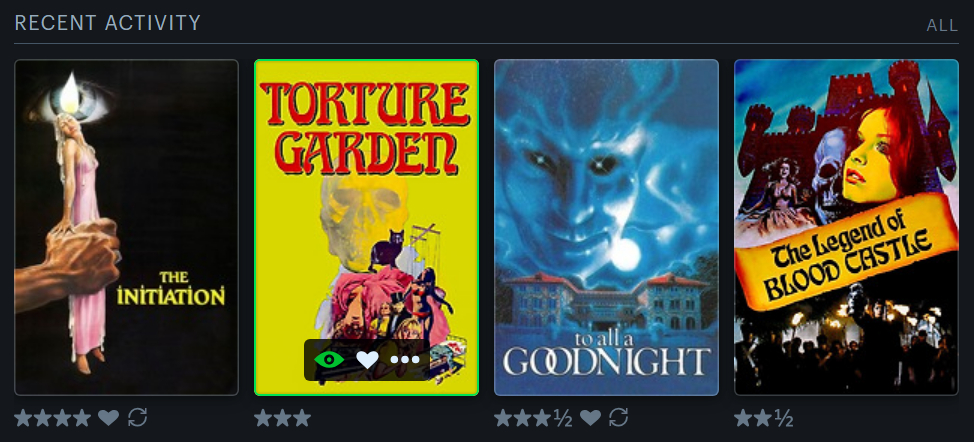
Task: Click the fourth star under The Initiation
Action: pos(81,418)
